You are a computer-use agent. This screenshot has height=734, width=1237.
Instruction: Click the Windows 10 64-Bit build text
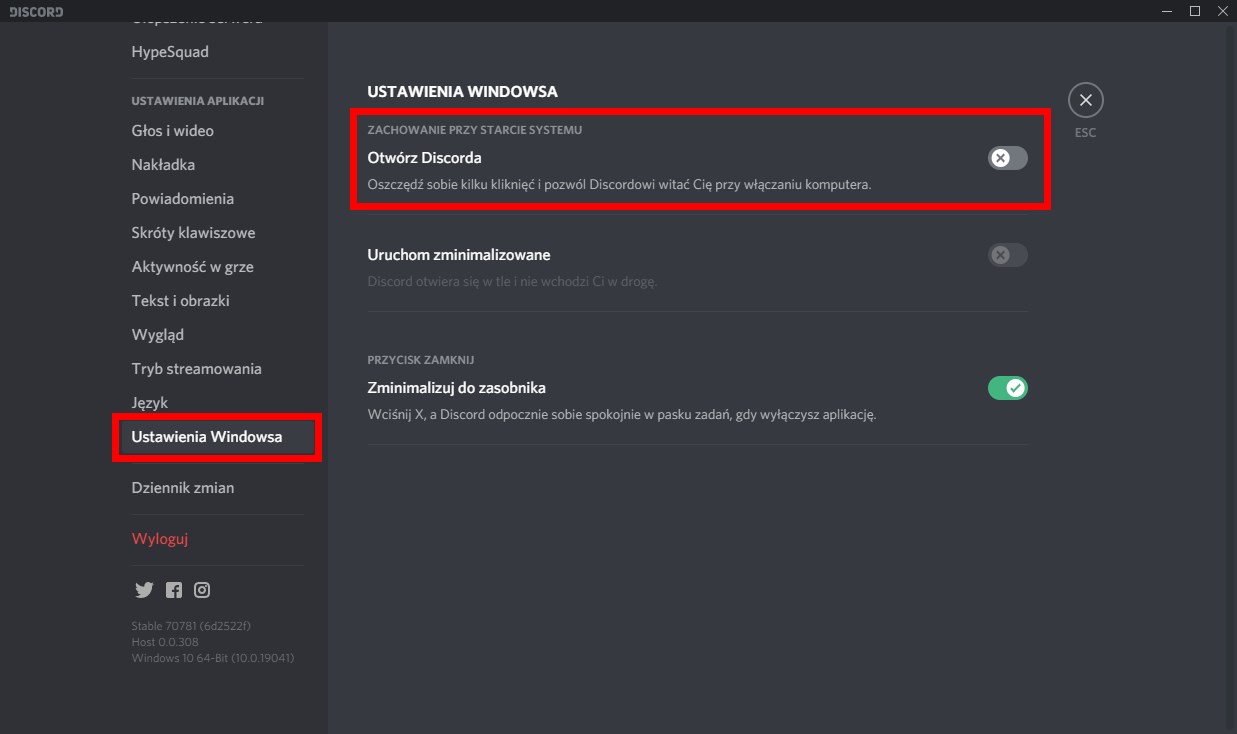[213, 658]
